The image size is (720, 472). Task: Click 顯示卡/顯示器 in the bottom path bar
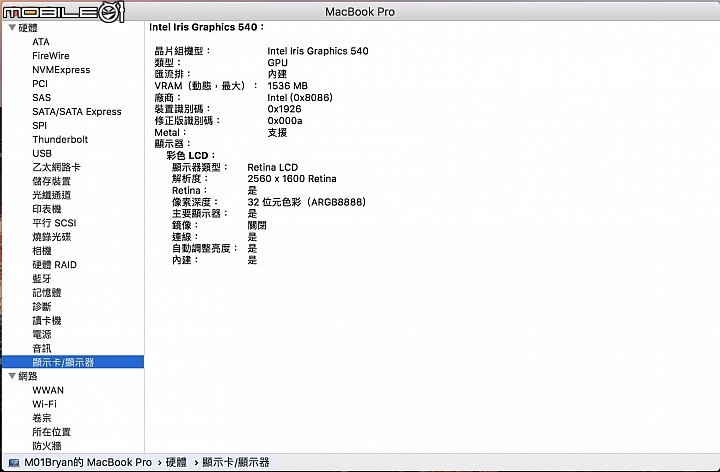pyautogui.click(x=236, y=462)
